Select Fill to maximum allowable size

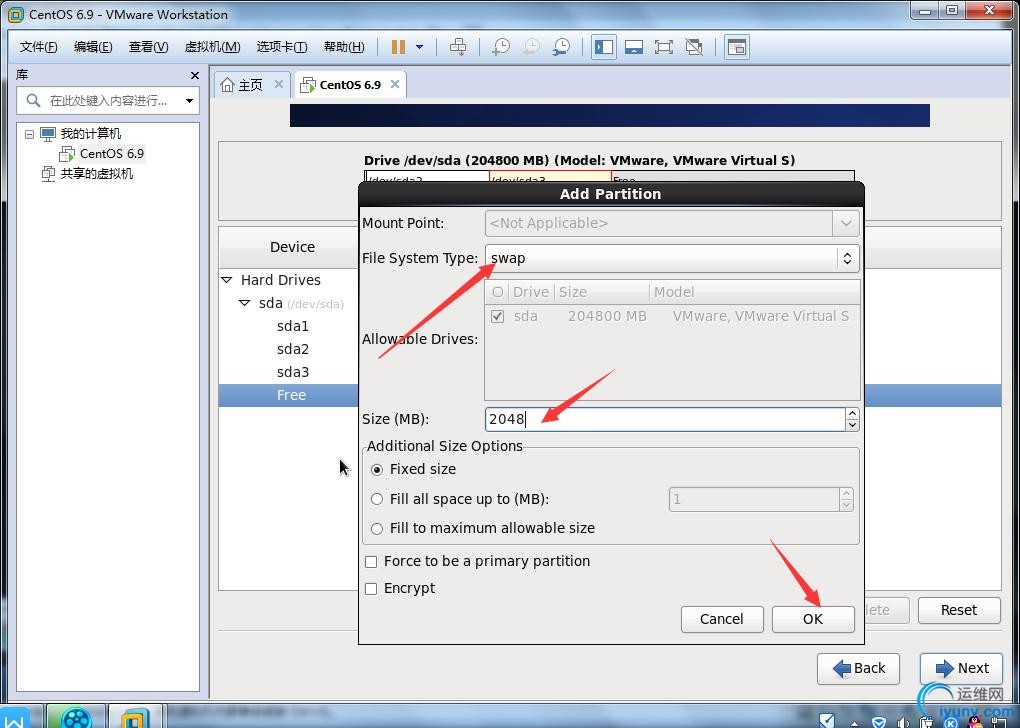coord(377,528)
